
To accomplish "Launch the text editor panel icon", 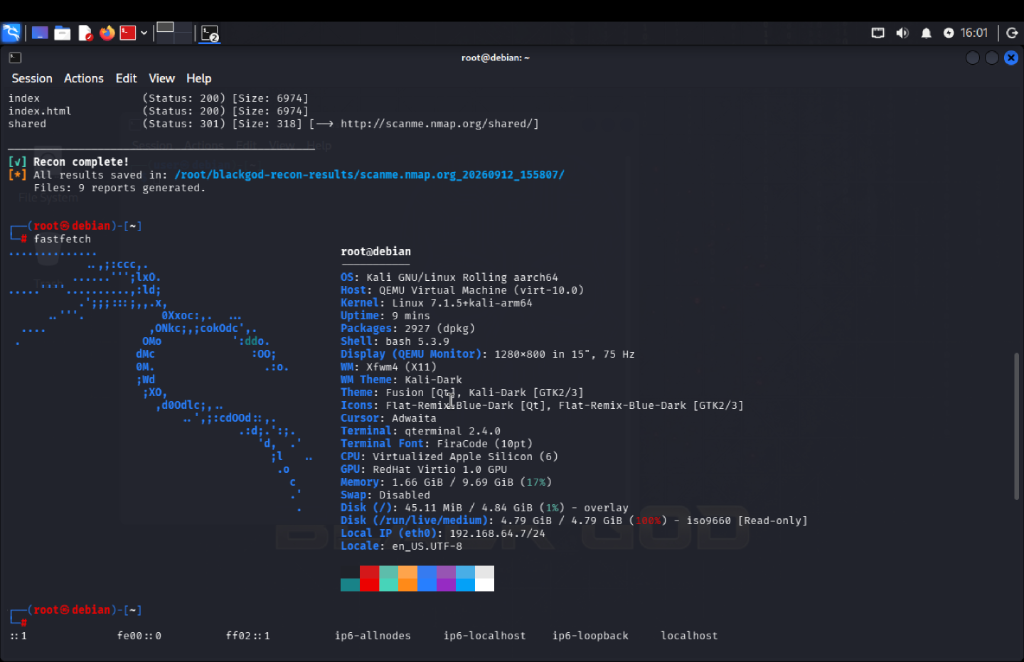I will pyautogui.click(x=86, y=33).
